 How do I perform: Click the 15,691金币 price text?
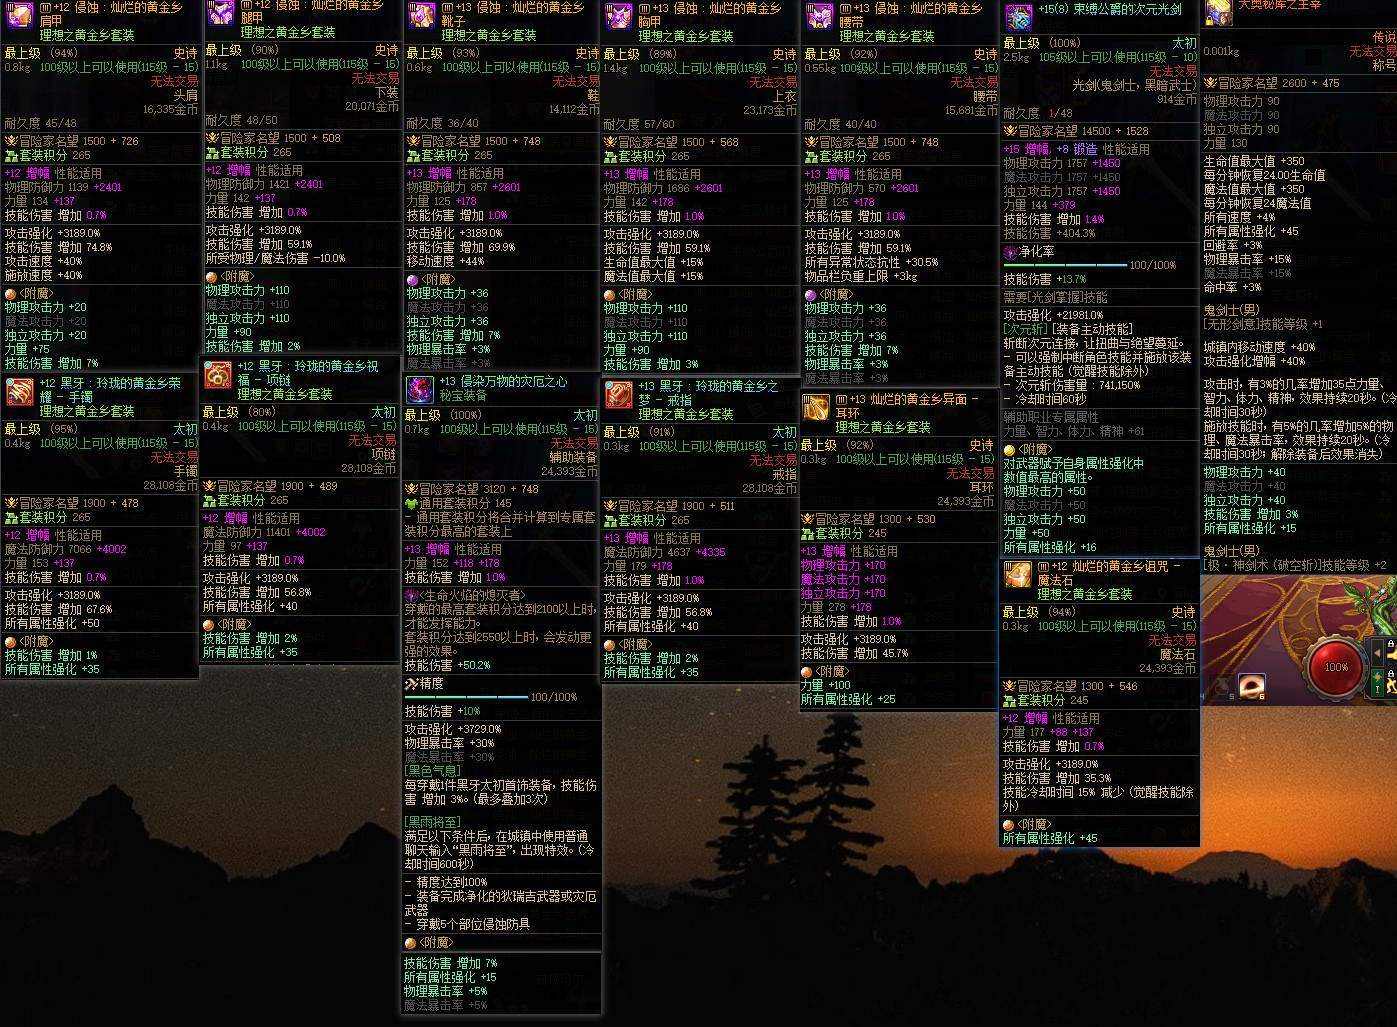(x=971, y=111)
